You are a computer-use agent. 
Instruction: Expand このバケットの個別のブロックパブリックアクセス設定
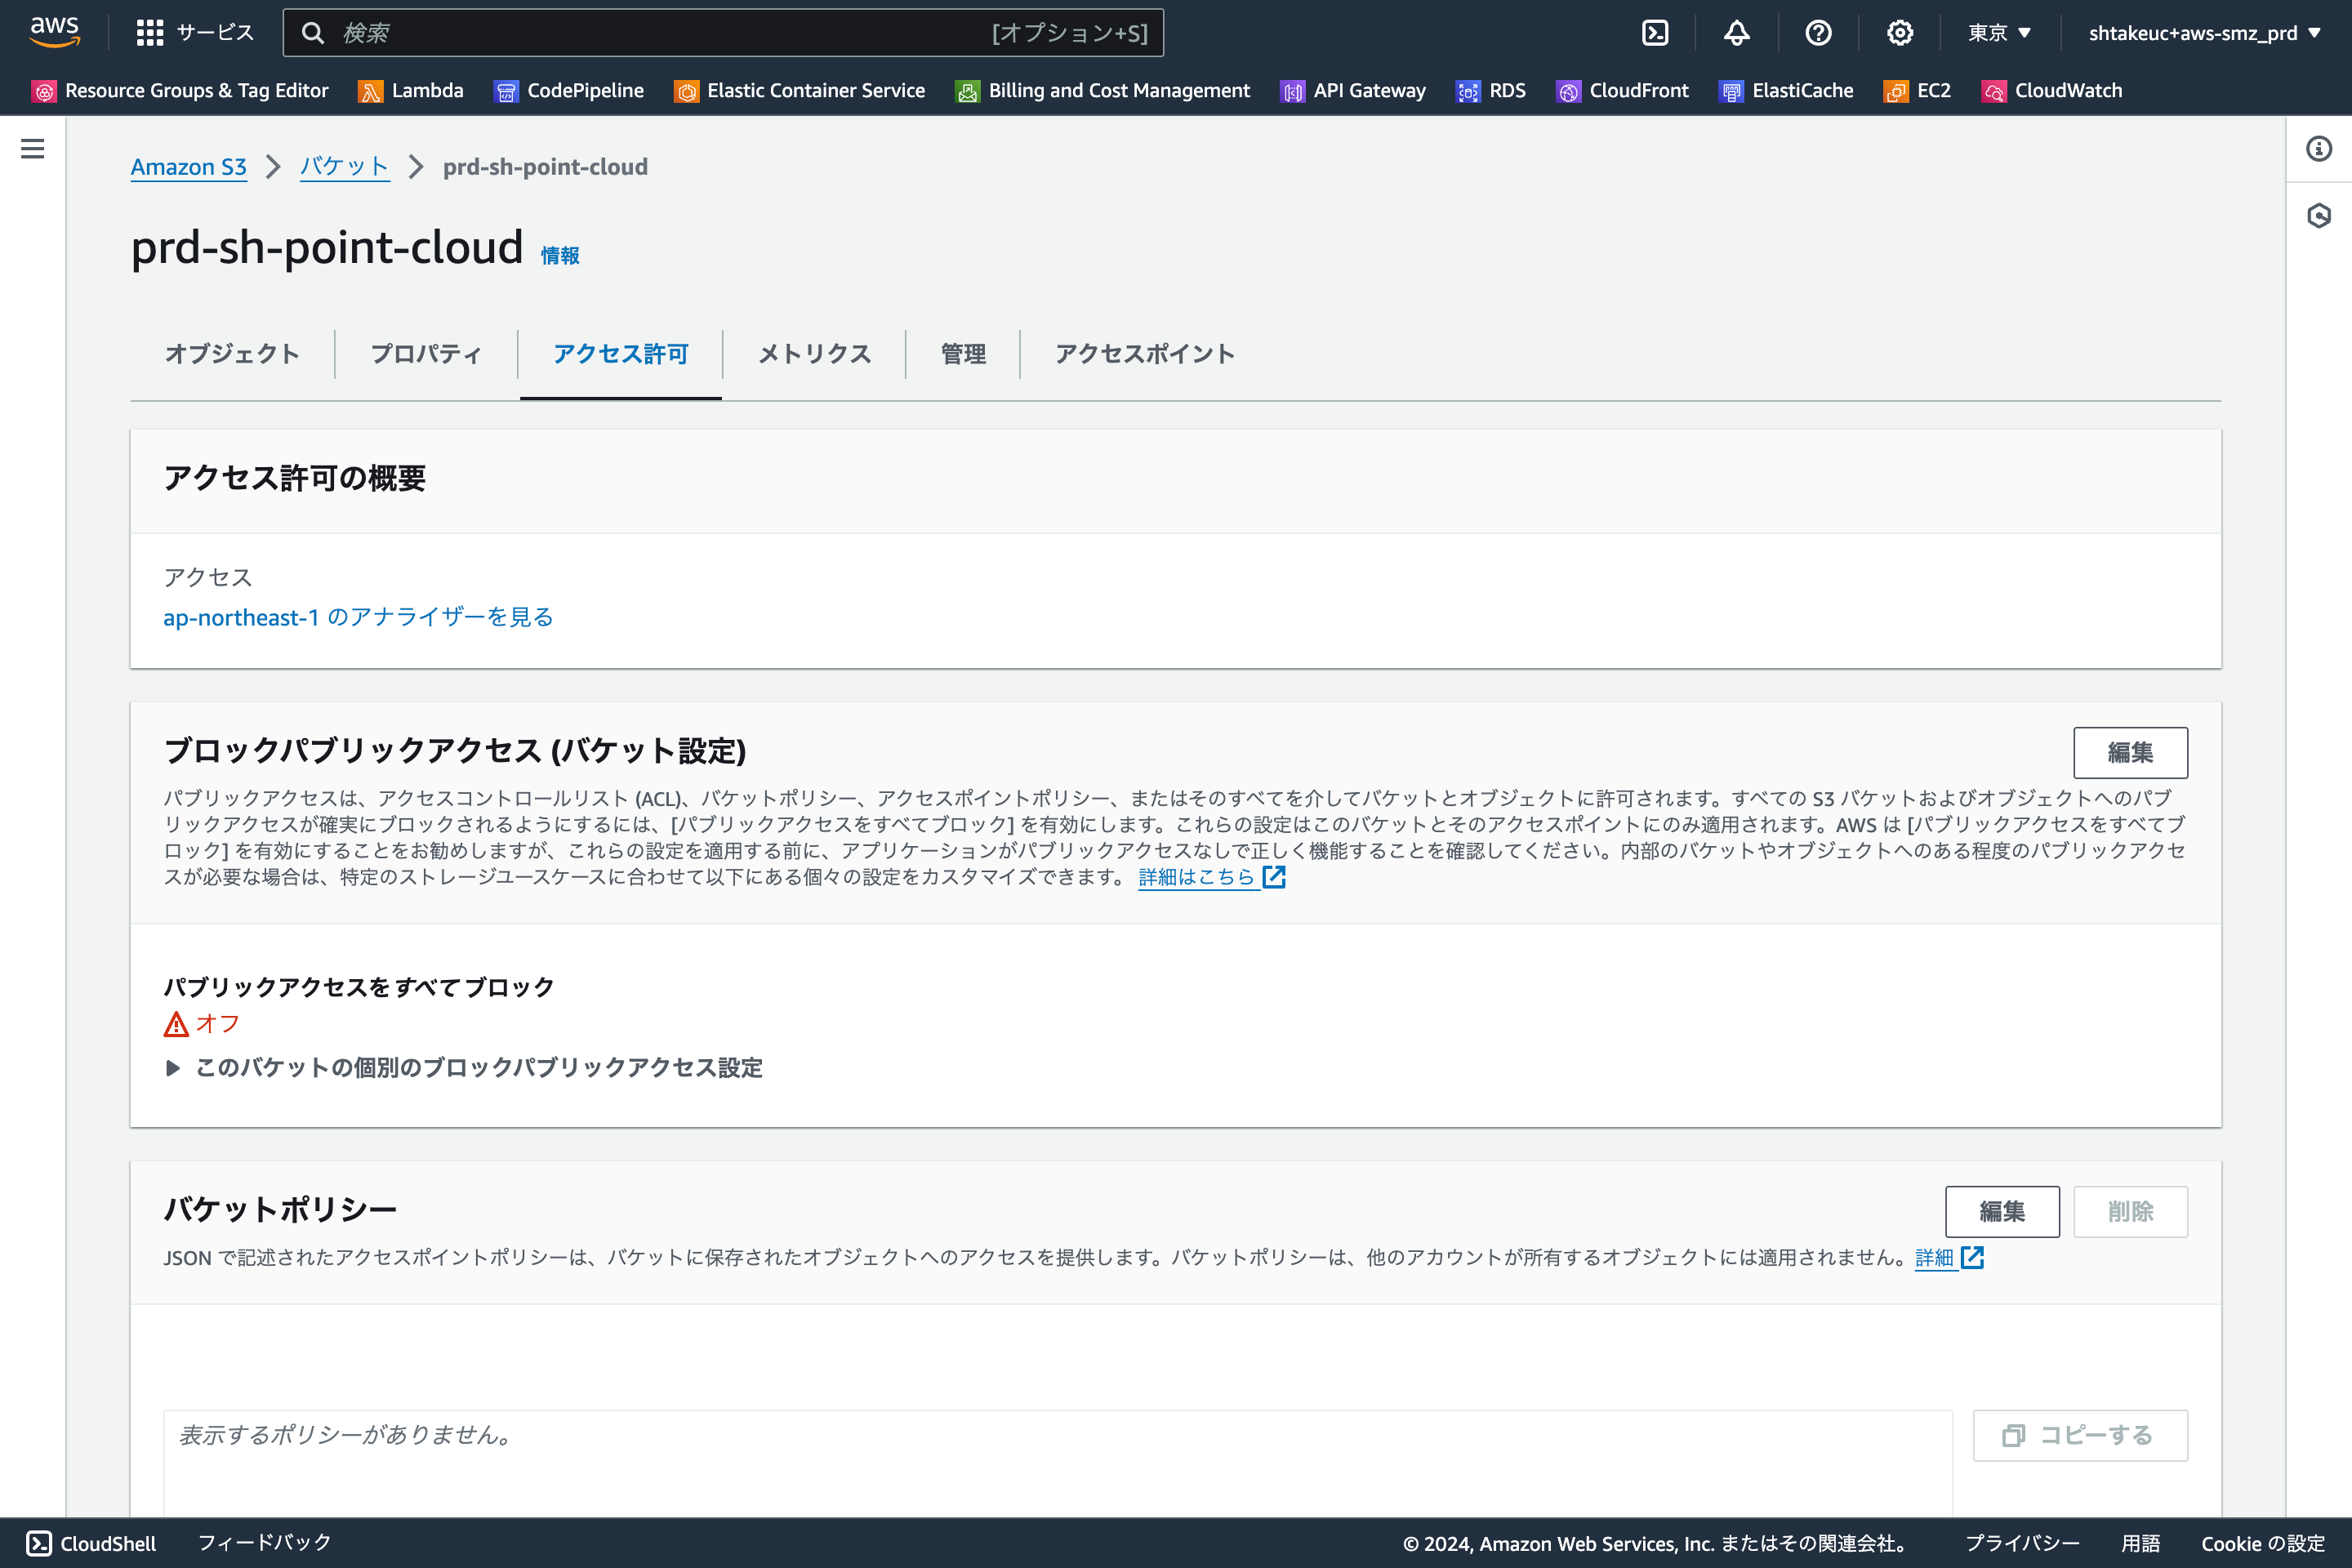463,1068
